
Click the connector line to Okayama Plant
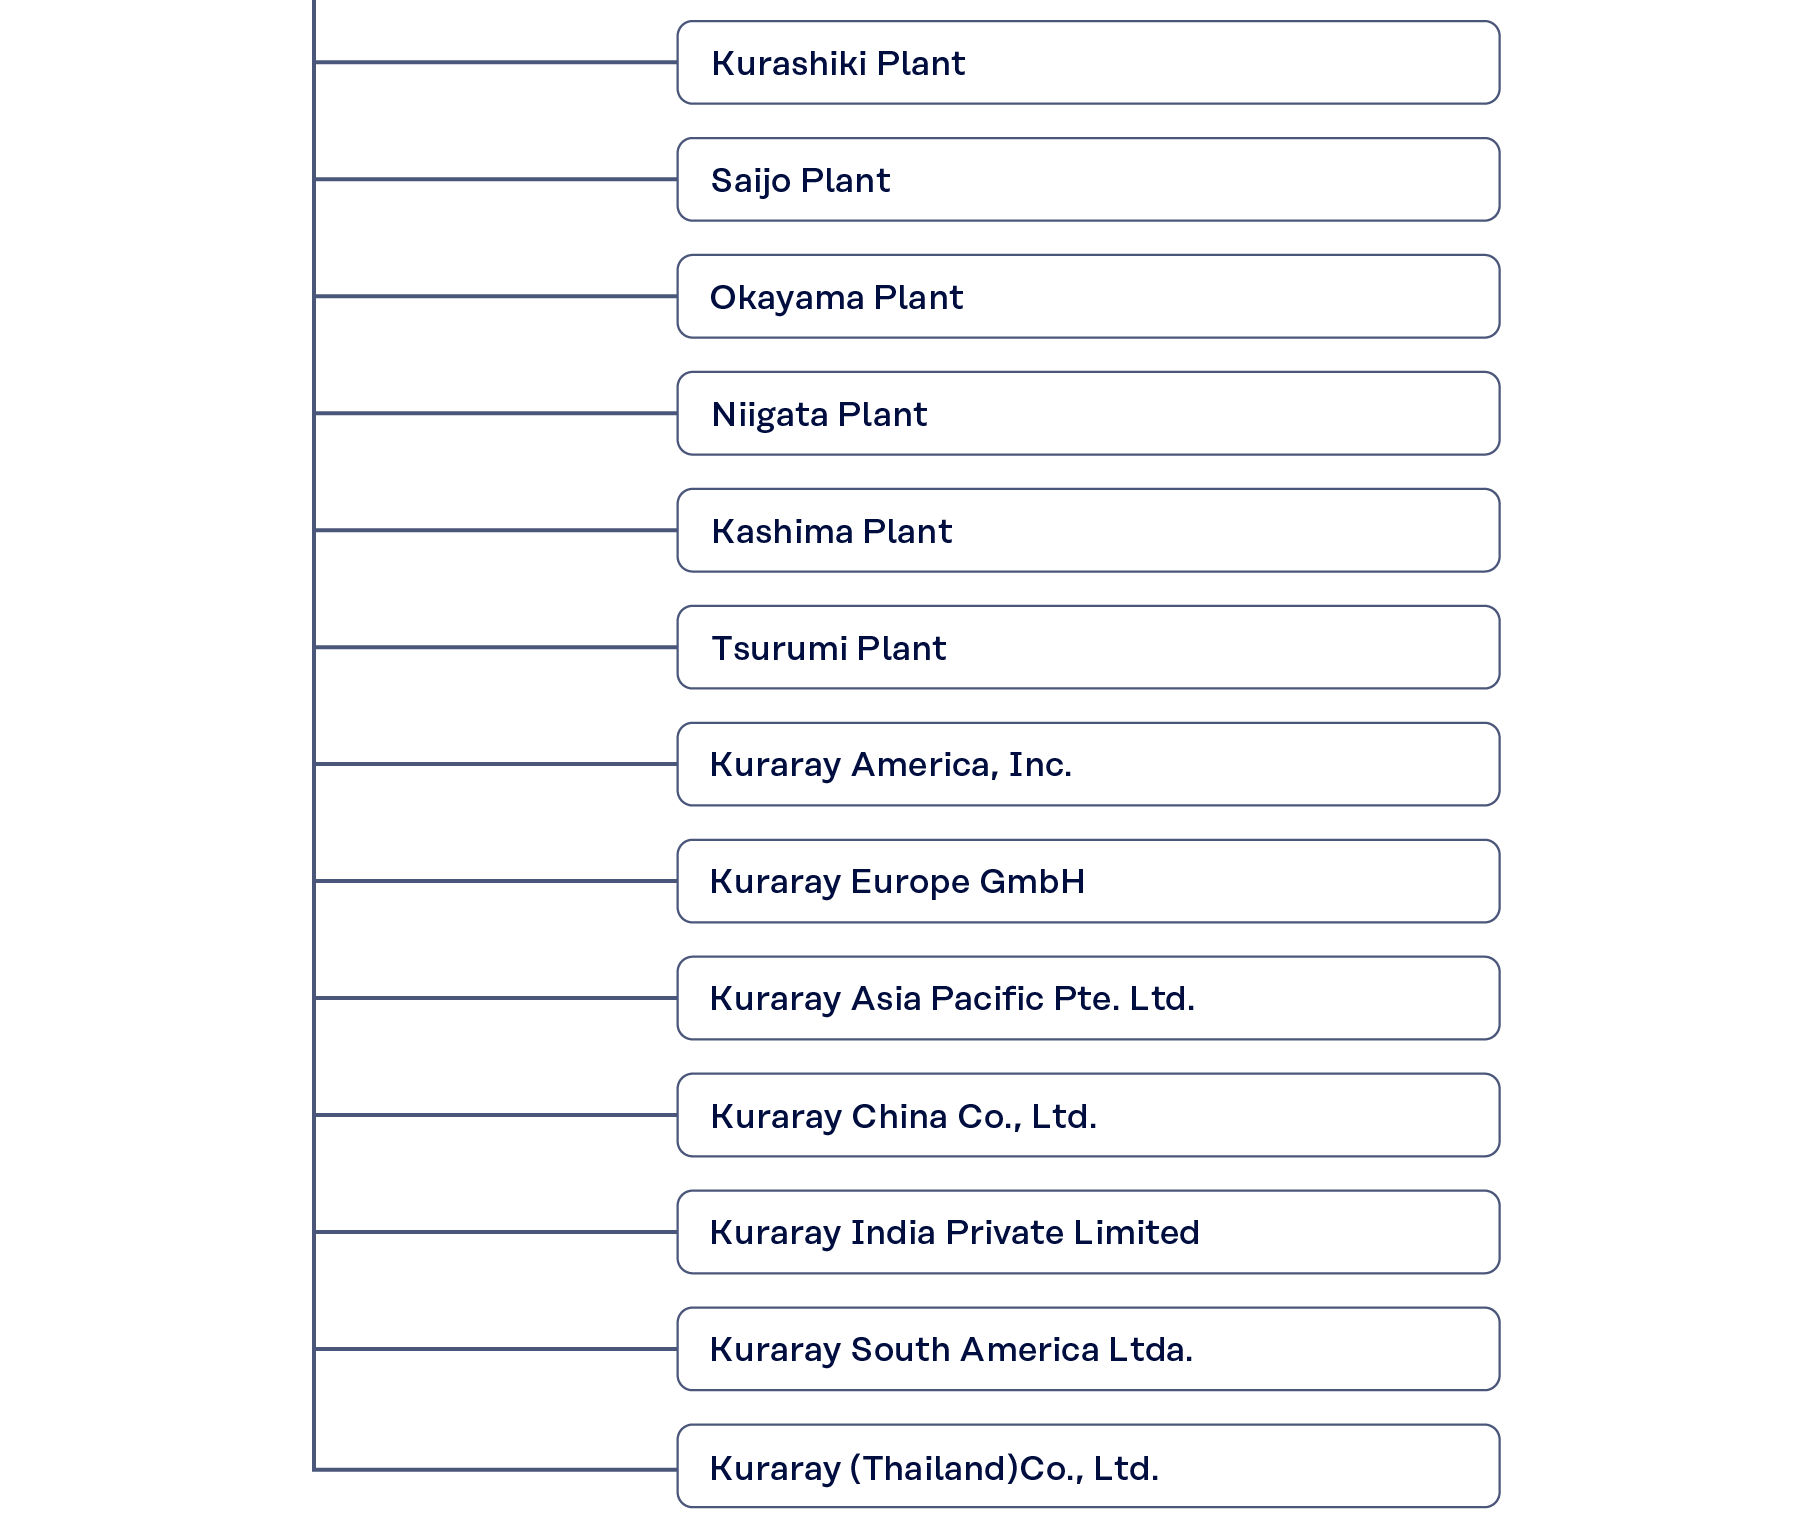click(496, 296)
